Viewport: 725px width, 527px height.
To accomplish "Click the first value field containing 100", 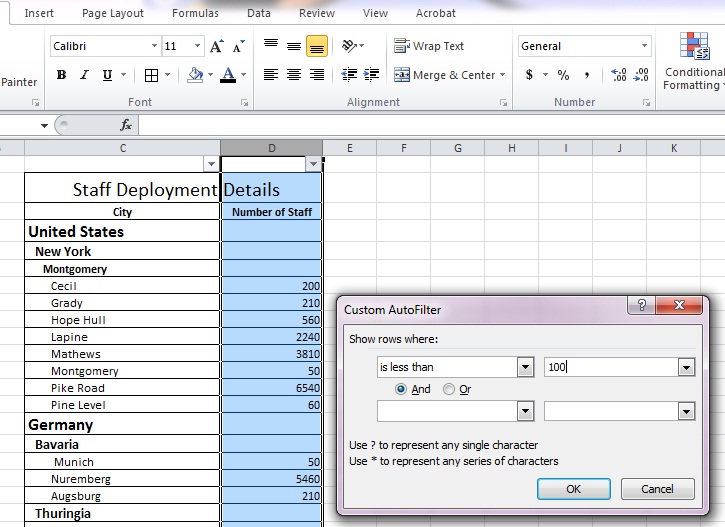I will [x=611, y=368].
